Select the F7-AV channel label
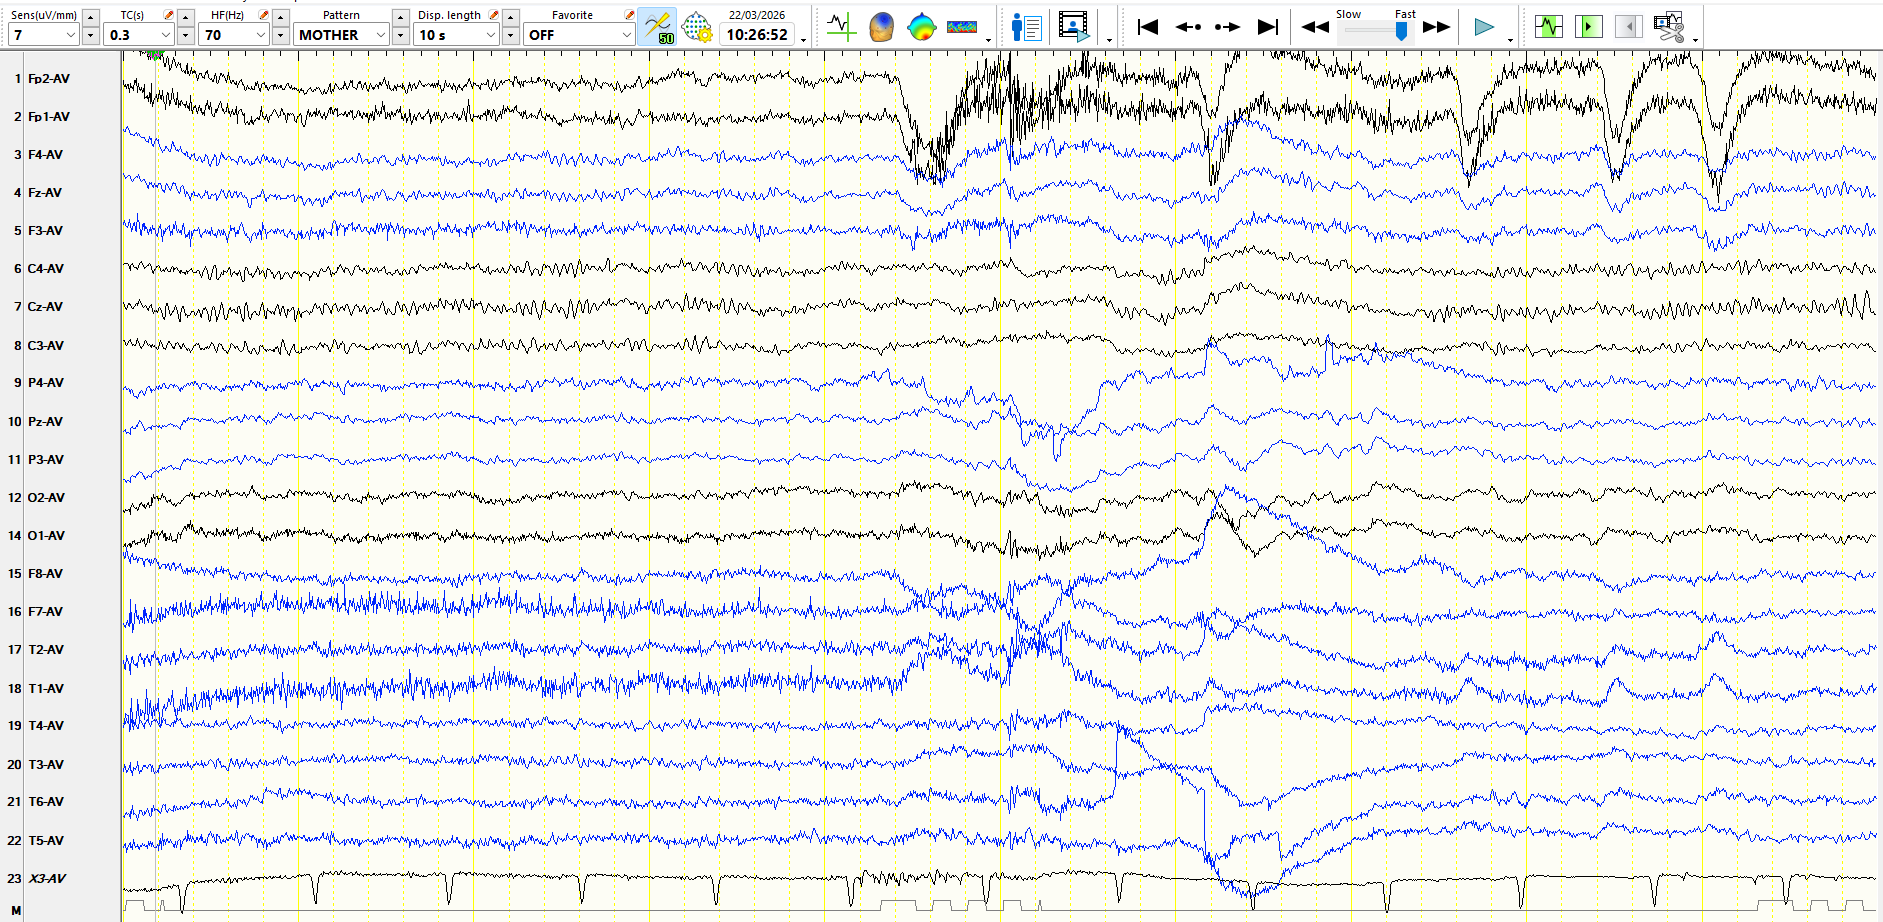 point(45,612)
